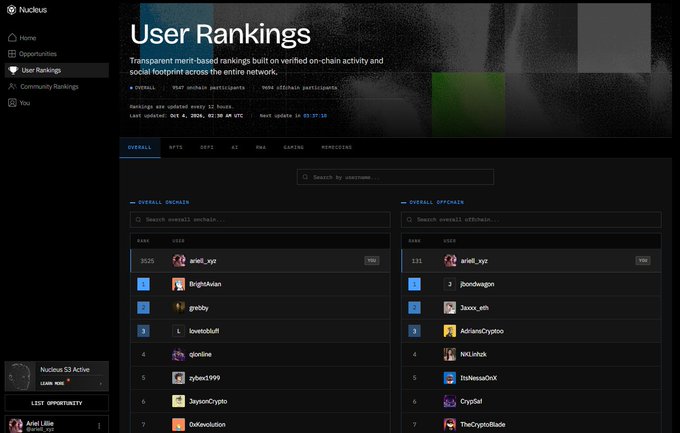
Task: Click the search icon in username search
Action: 305,177
